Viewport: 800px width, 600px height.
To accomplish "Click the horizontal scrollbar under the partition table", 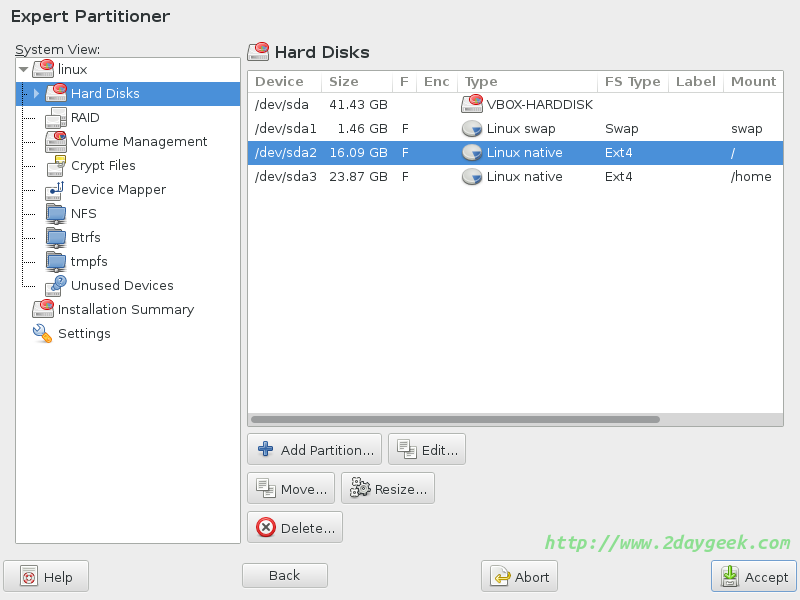I will click(455, 419).
